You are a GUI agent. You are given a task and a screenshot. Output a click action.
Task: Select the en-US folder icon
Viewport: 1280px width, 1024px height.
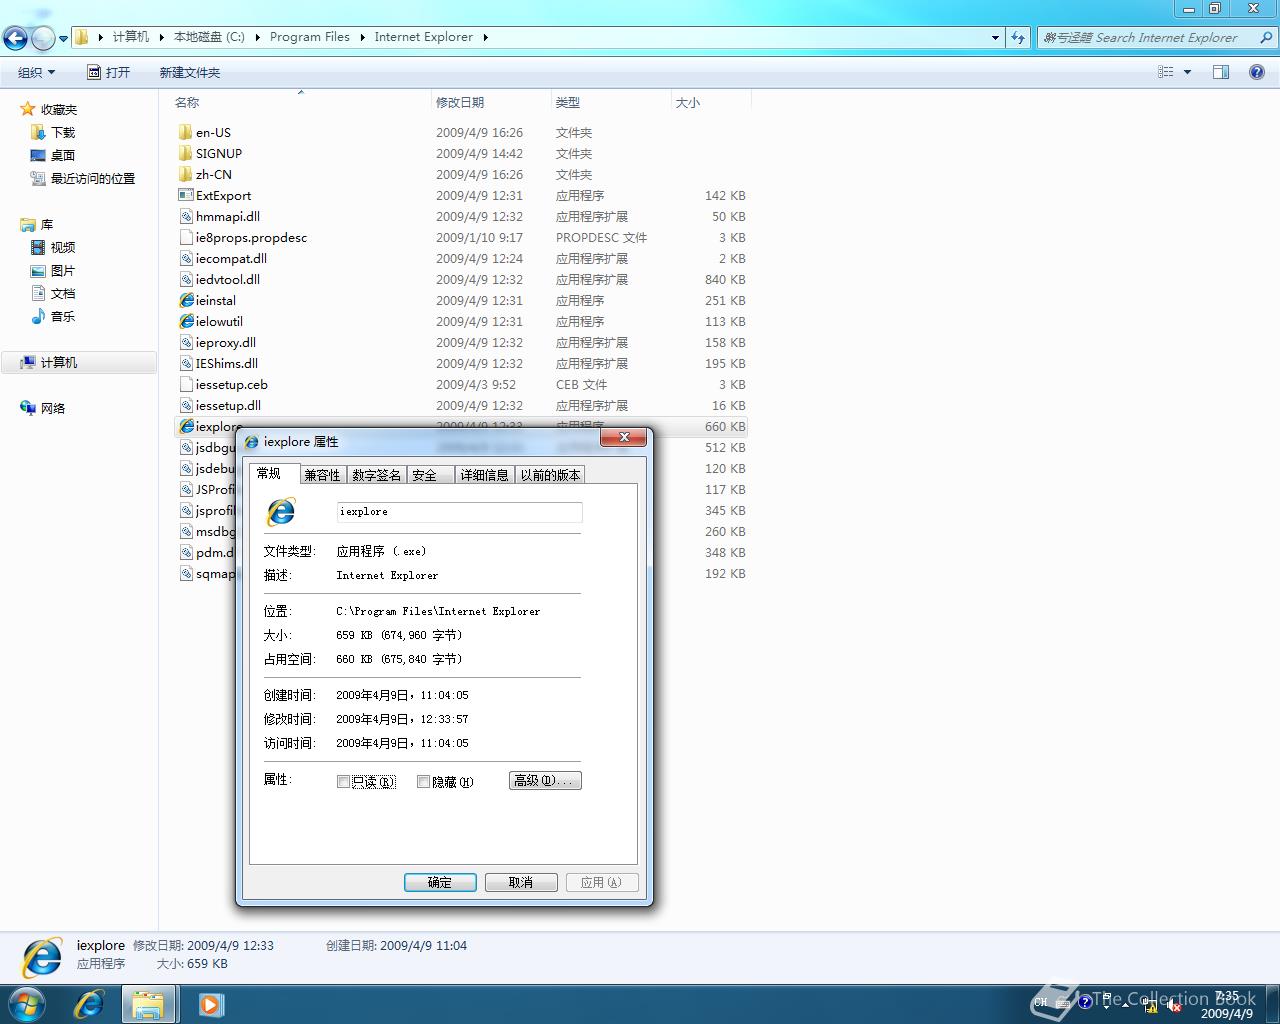pos(185,132)
